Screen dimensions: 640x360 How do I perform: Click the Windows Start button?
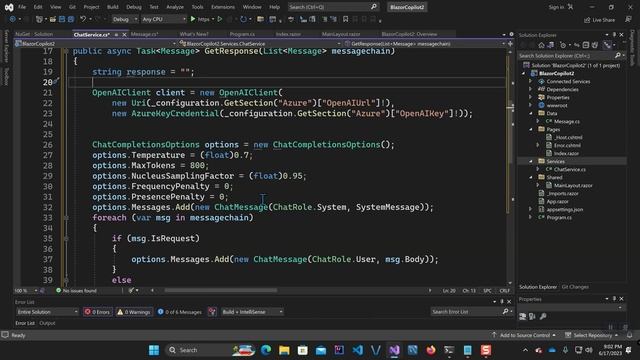coord(154,350)
